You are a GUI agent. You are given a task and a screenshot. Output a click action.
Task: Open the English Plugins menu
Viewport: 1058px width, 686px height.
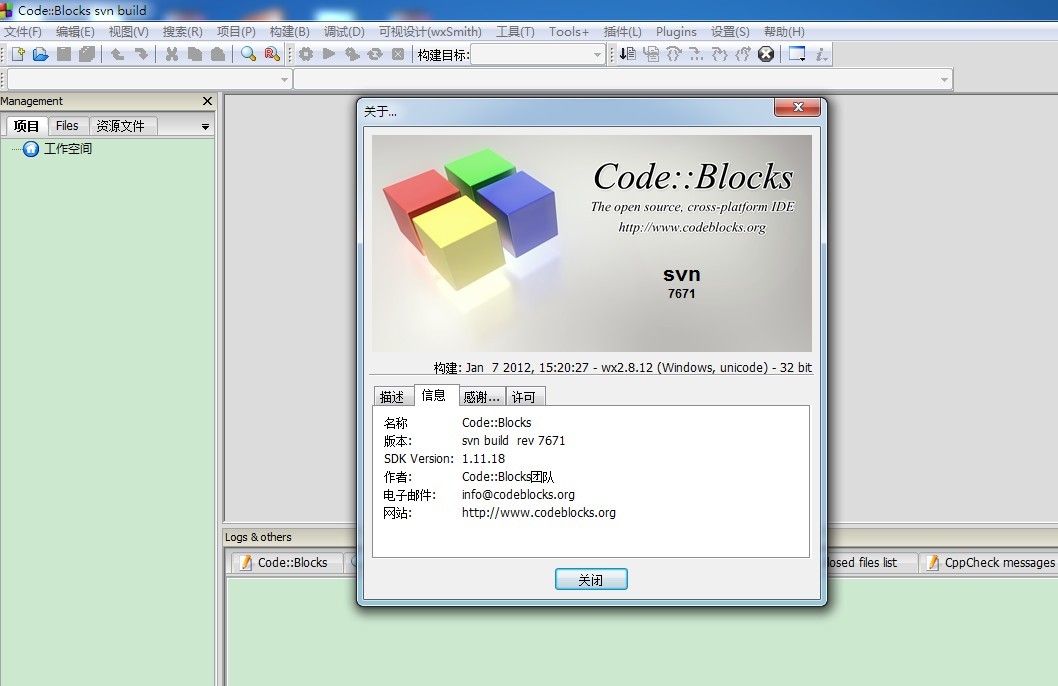676,32
